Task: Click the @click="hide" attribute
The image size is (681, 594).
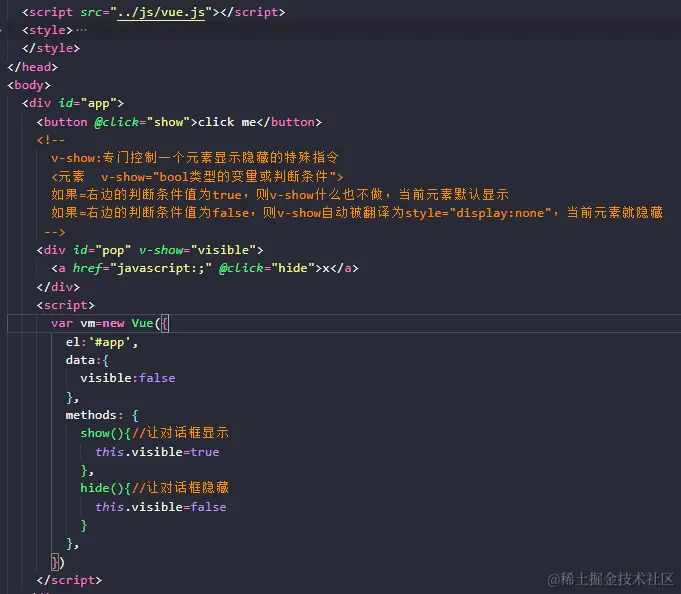Action: point(267,268)
